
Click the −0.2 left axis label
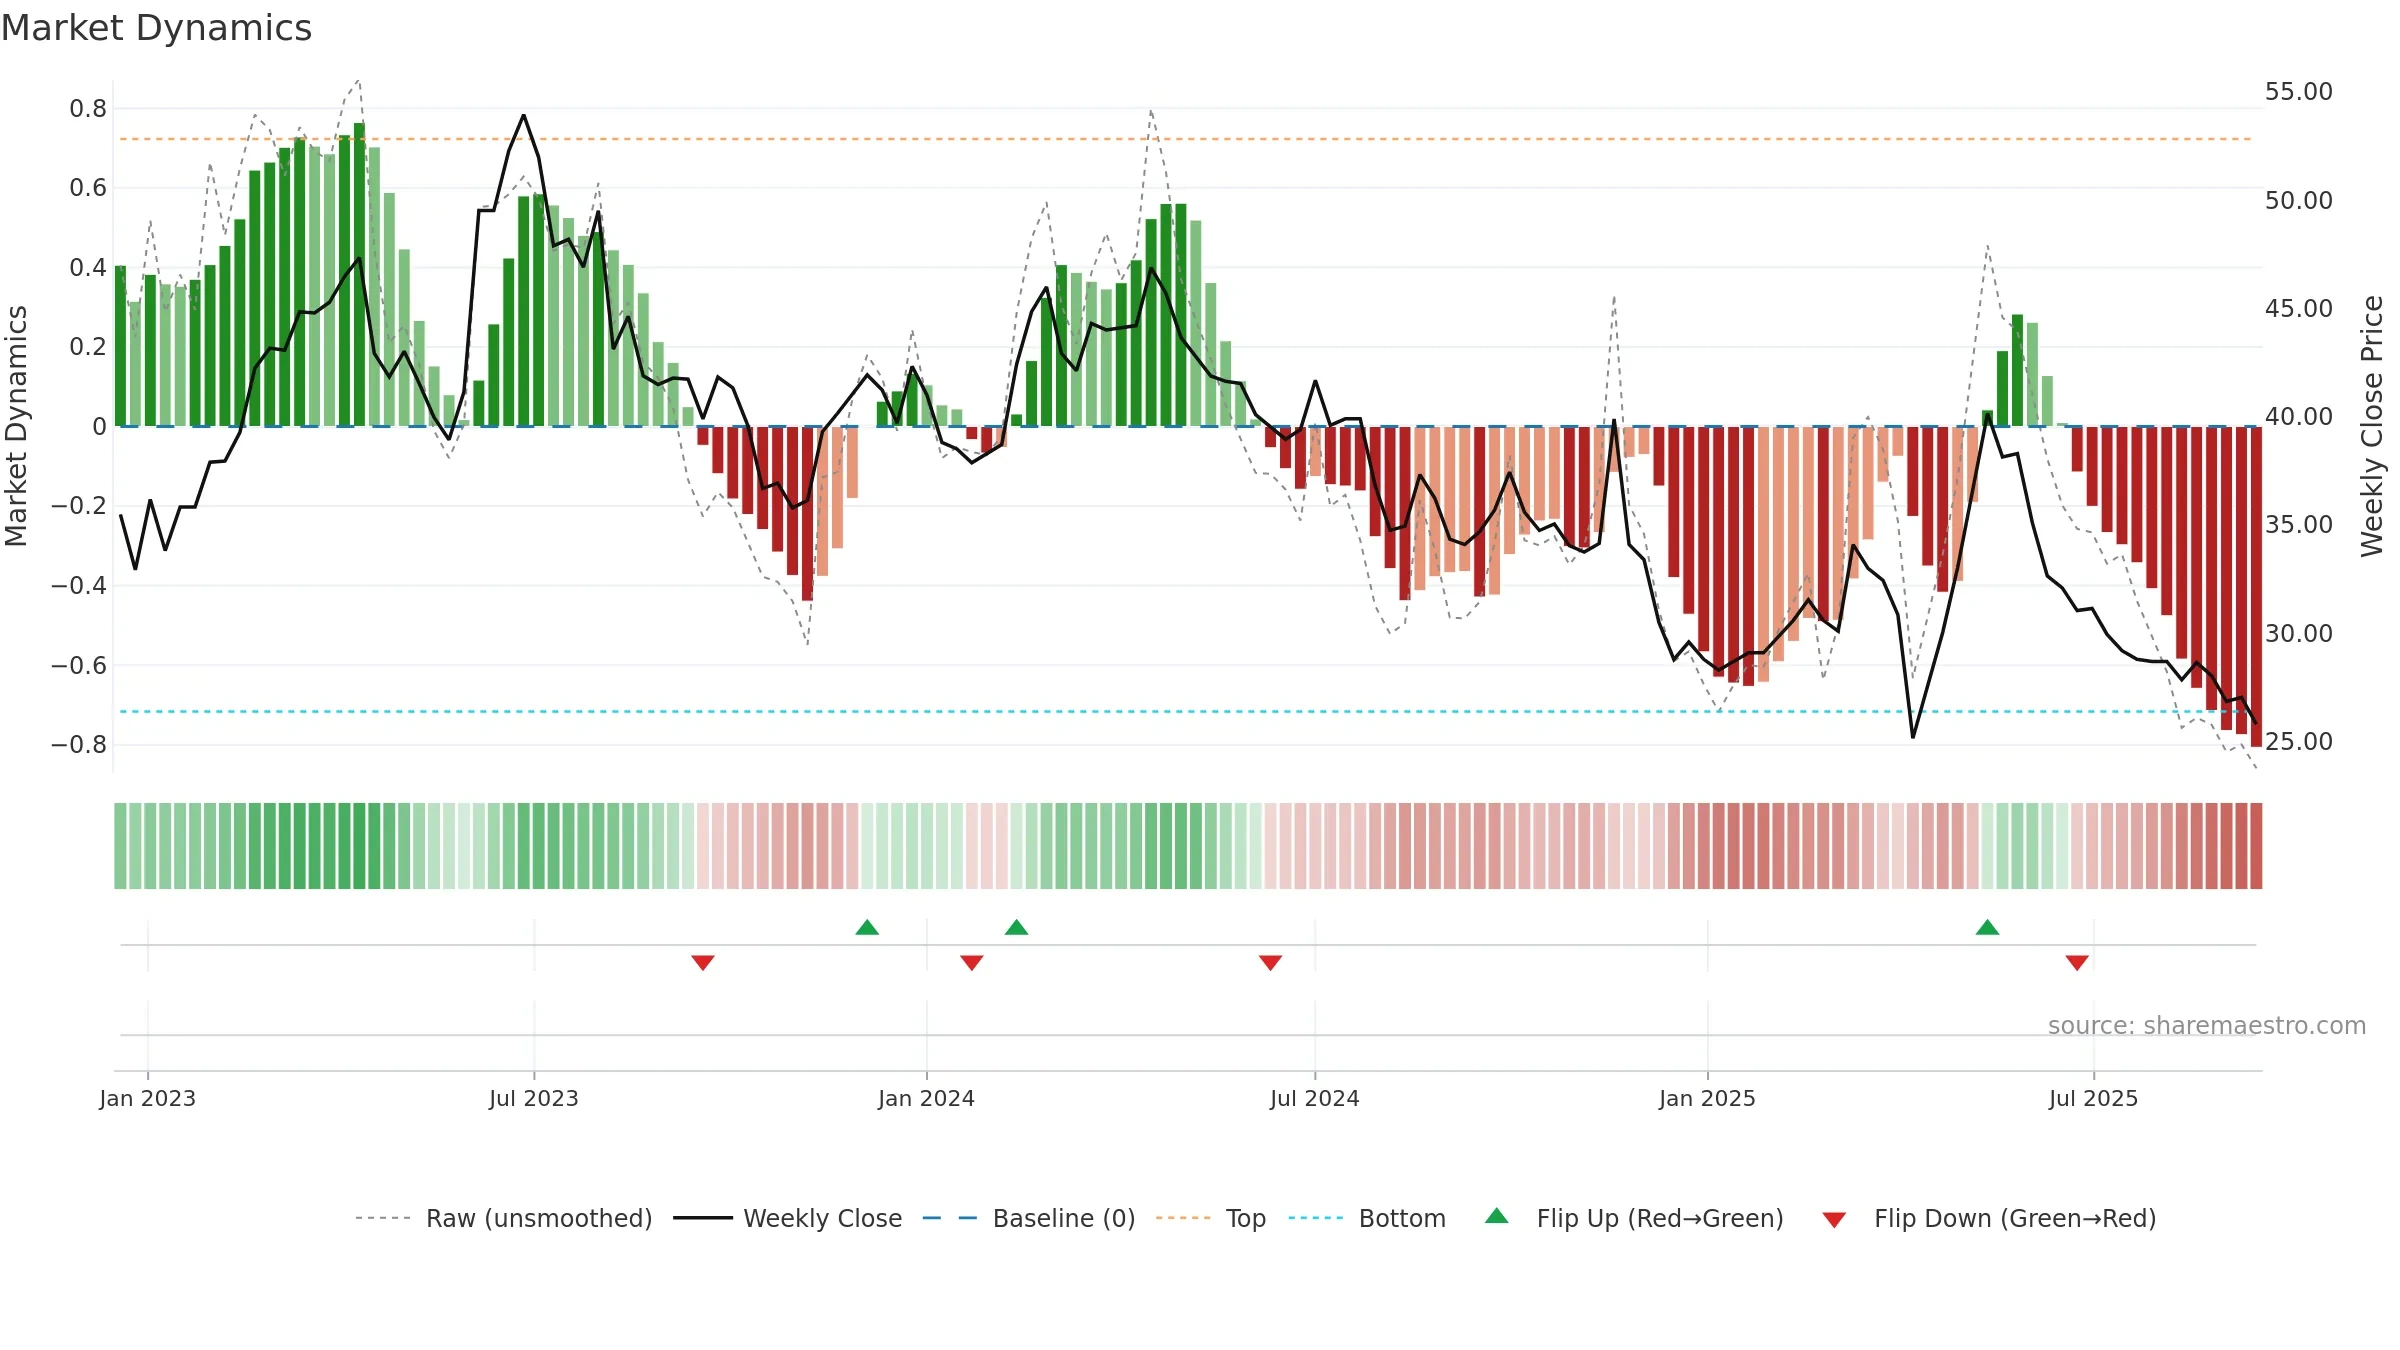pos(79,505)
